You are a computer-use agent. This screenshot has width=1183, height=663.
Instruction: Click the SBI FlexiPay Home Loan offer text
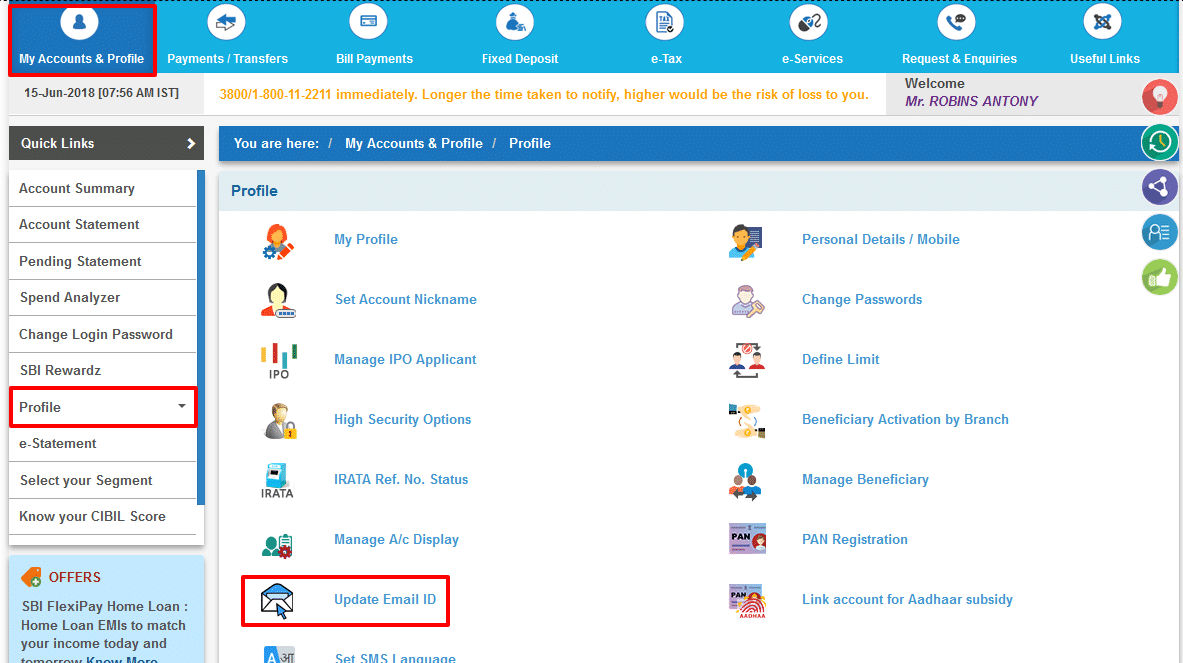(104, 631)
